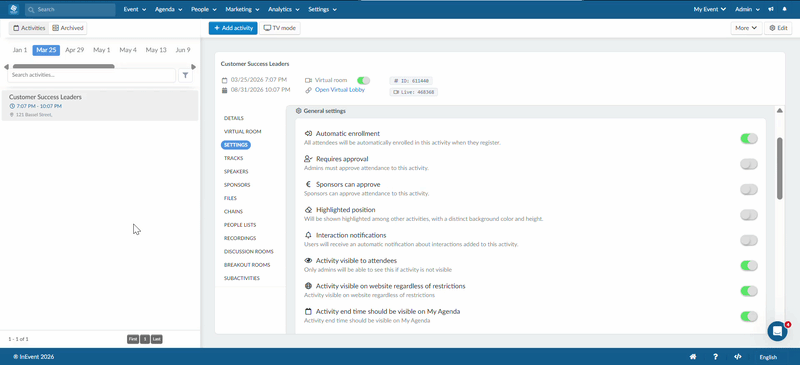Click the link icon beside Open Virtual Lobby

[308, 90]
